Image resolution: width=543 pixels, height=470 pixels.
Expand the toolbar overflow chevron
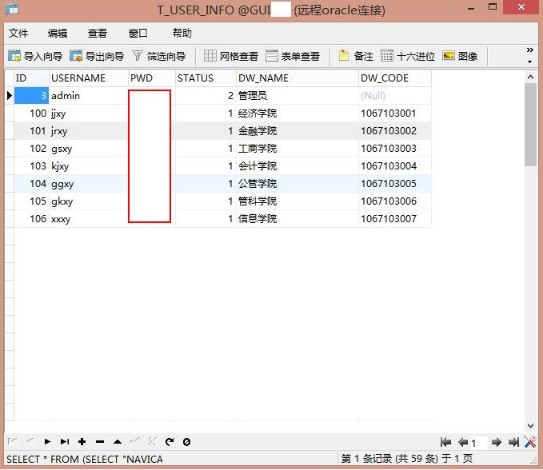529,55
